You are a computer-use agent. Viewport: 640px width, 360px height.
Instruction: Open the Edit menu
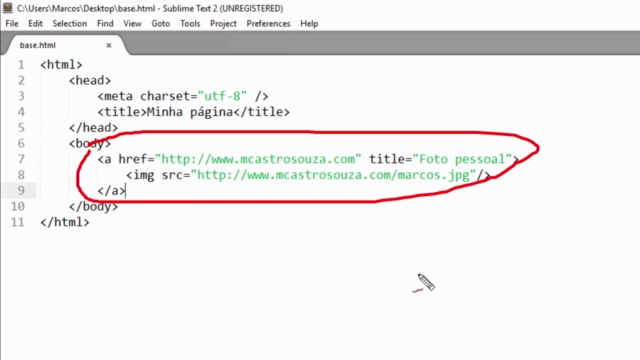[x=36, y=24]
